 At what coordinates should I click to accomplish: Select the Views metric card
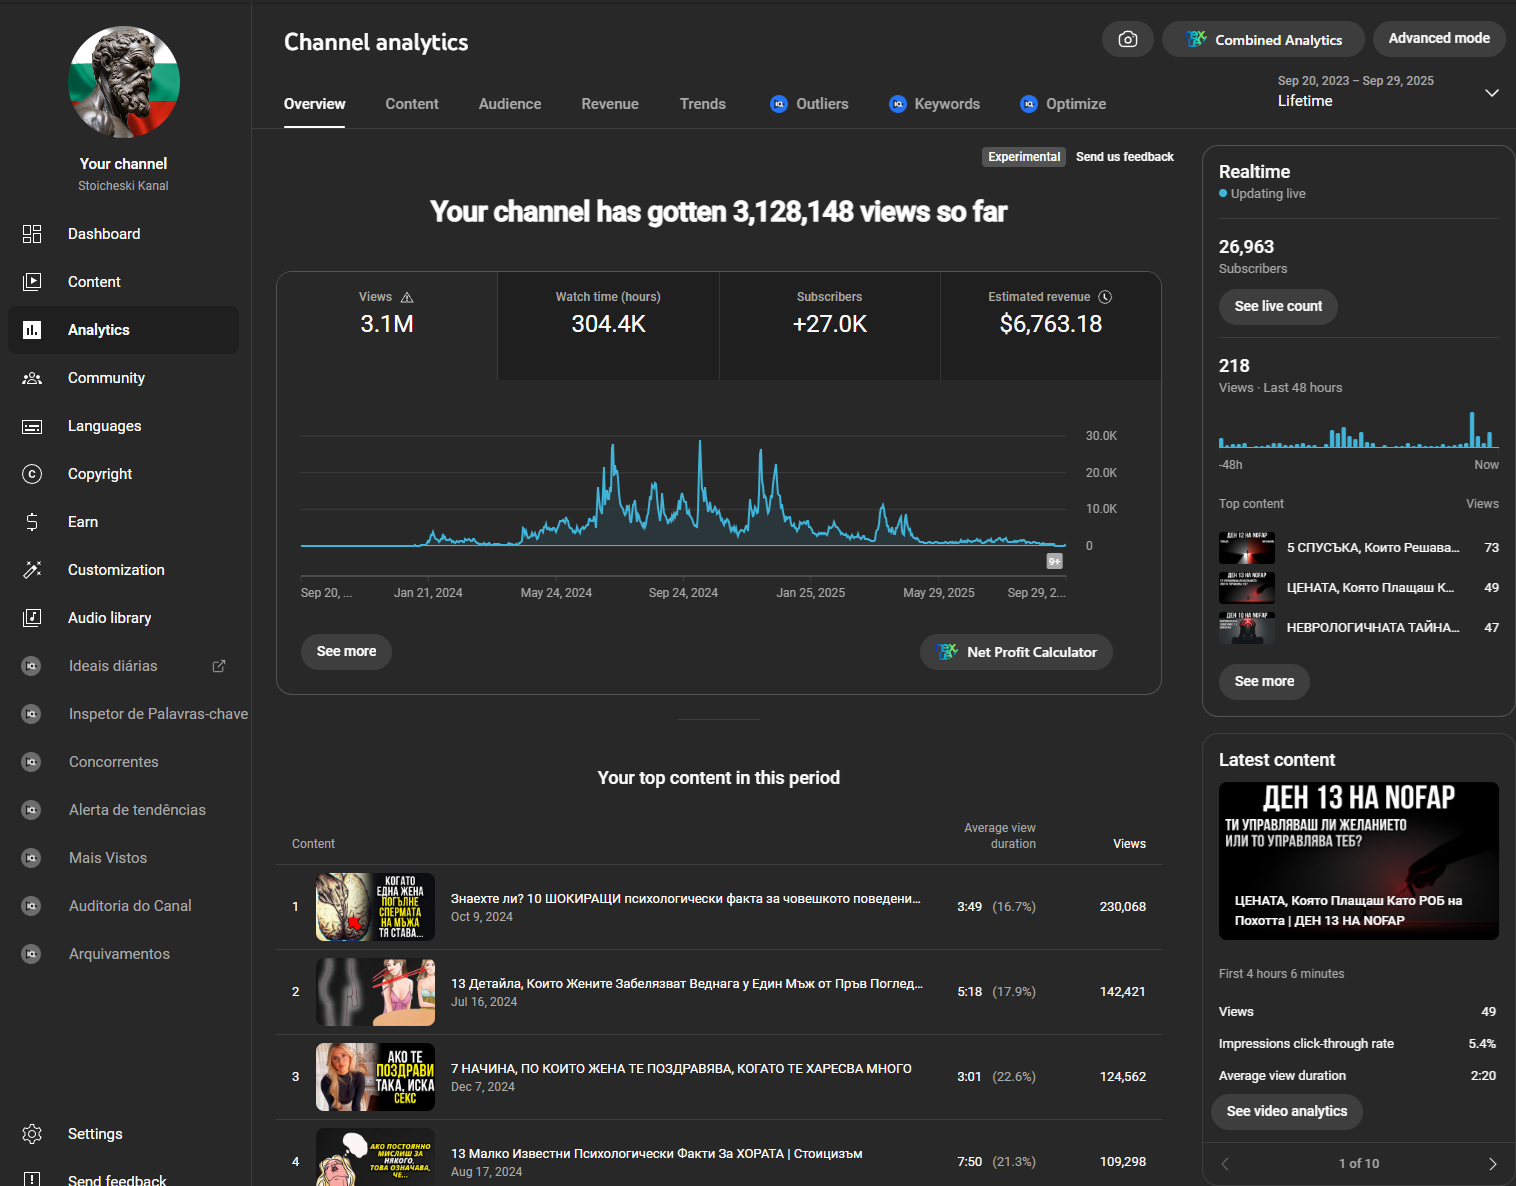point(387,326)
